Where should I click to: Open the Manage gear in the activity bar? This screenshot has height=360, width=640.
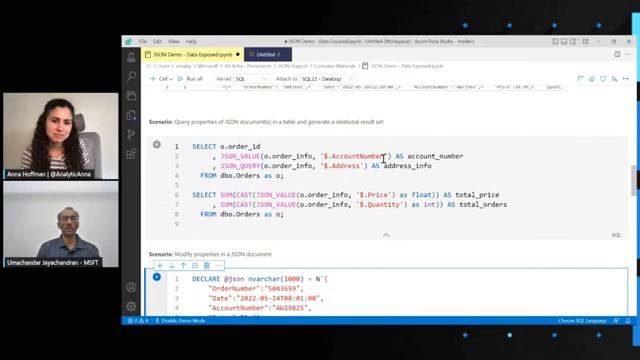pos(131,306)
